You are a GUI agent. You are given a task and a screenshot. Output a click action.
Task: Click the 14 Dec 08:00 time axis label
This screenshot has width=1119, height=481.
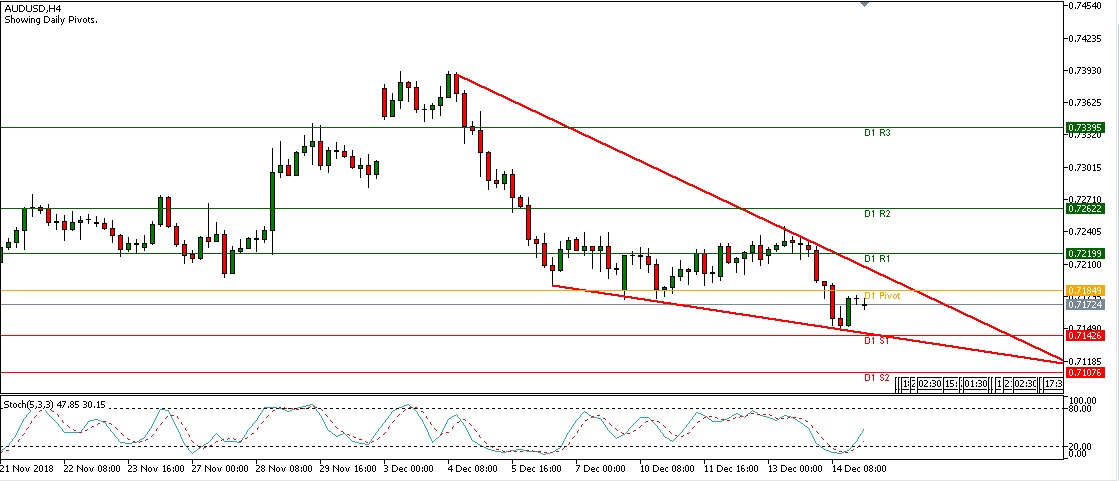858,468
